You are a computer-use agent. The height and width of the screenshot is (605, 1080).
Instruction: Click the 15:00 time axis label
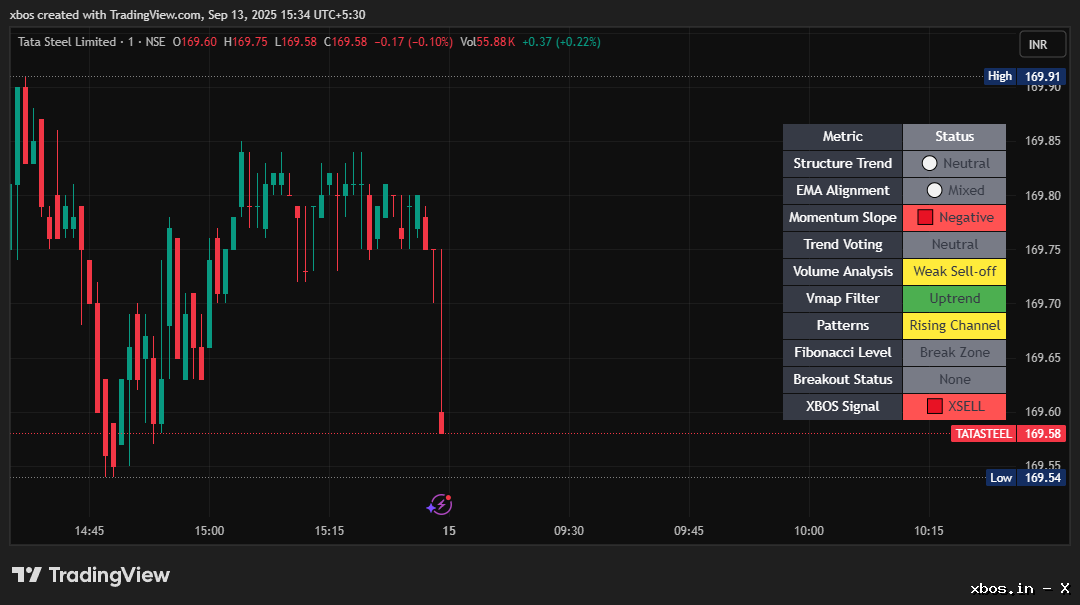coord(209,531)
